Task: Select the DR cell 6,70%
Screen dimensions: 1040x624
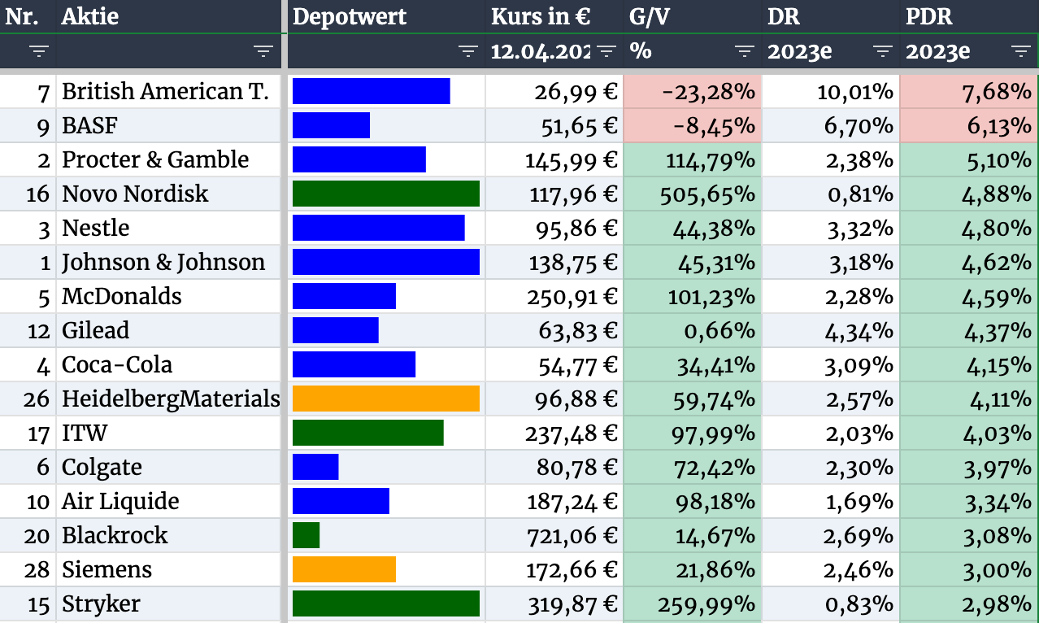Action: coord(830,125)
